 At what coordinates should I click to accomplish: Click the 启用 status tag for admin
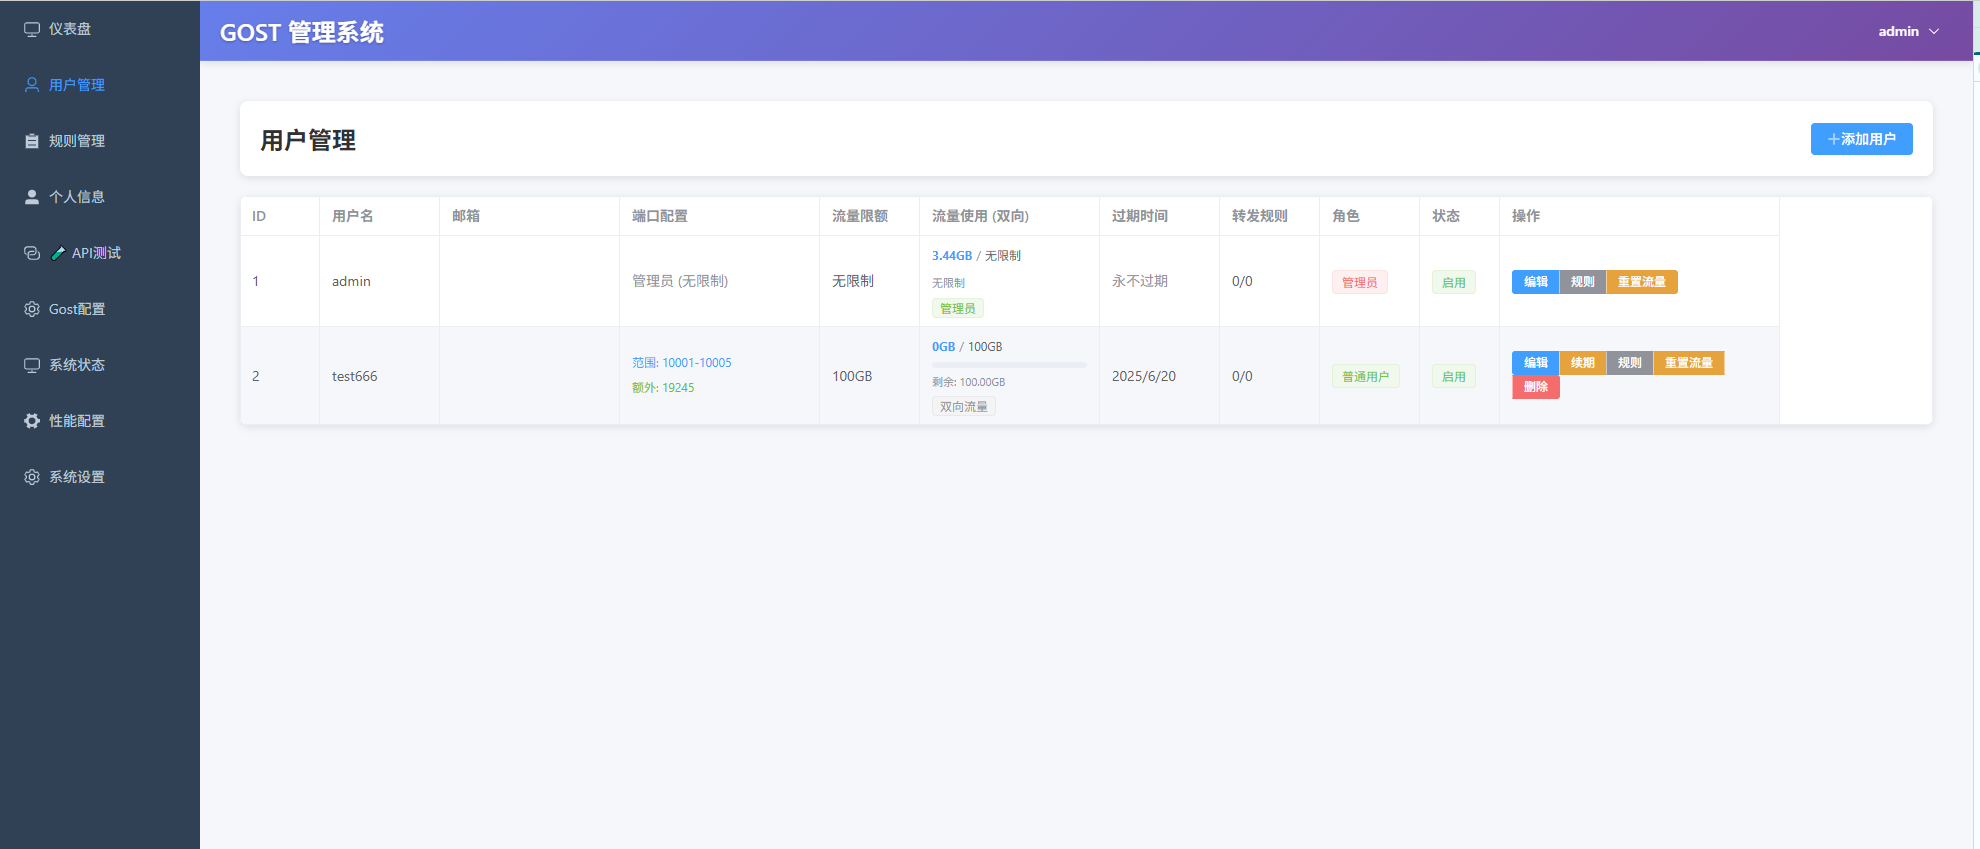pyautogui.click(x=1453, y=283)
